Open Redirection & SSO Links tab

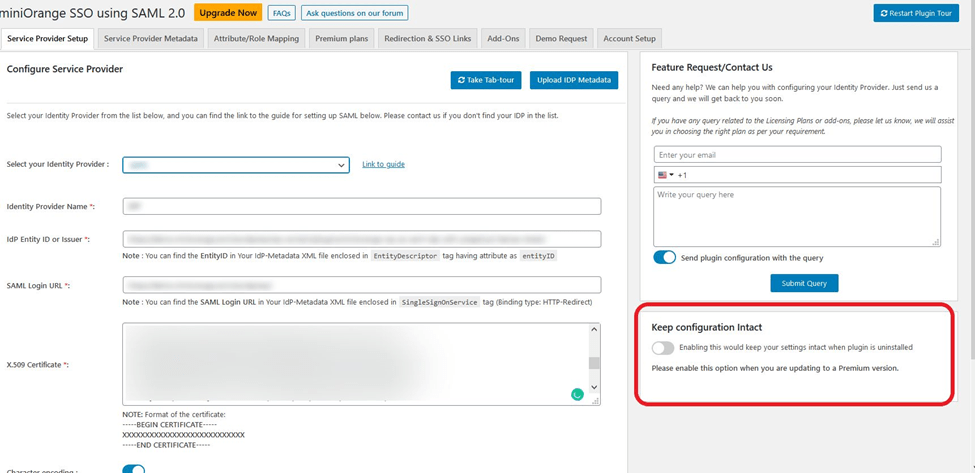point(427,39)
